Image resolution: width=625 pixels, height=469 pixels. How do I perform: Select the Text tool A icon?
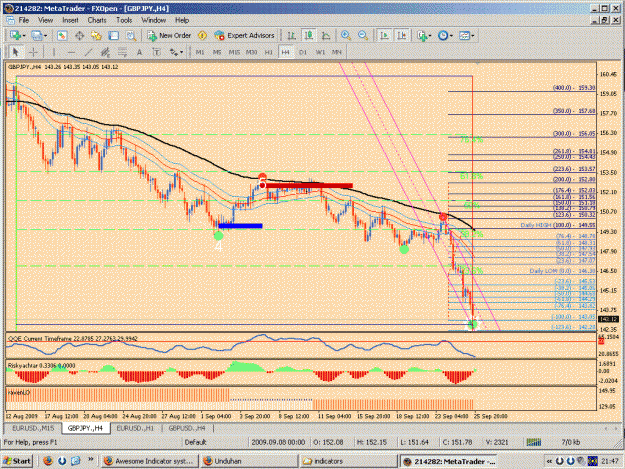tap(139, 52)
